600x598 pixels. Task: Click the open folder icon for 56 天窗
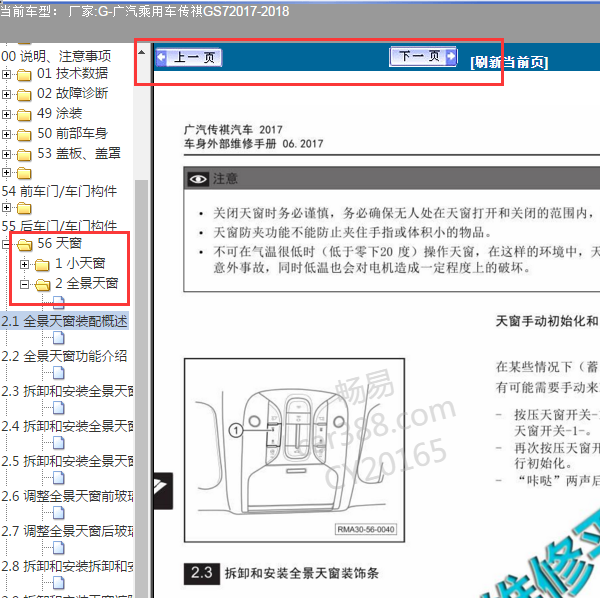[24, 244]
